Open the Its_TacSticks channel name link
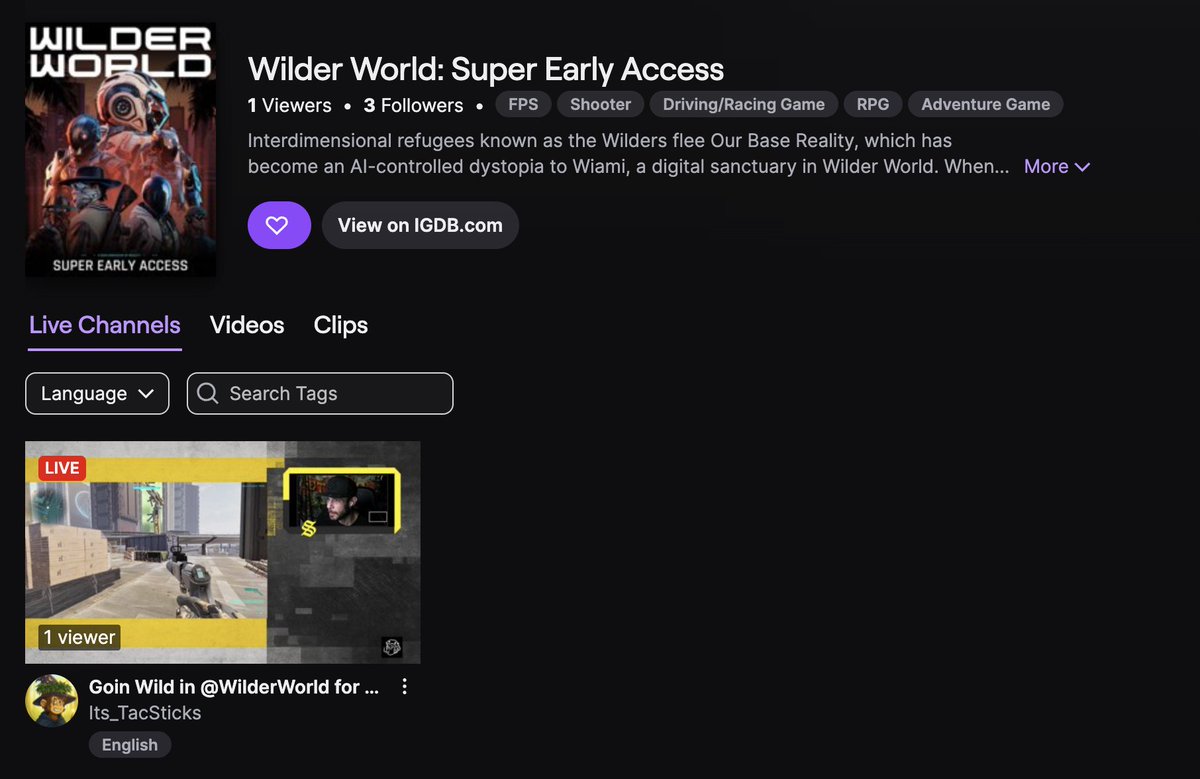Viewport: 1200px width, 779px height. 145,713
